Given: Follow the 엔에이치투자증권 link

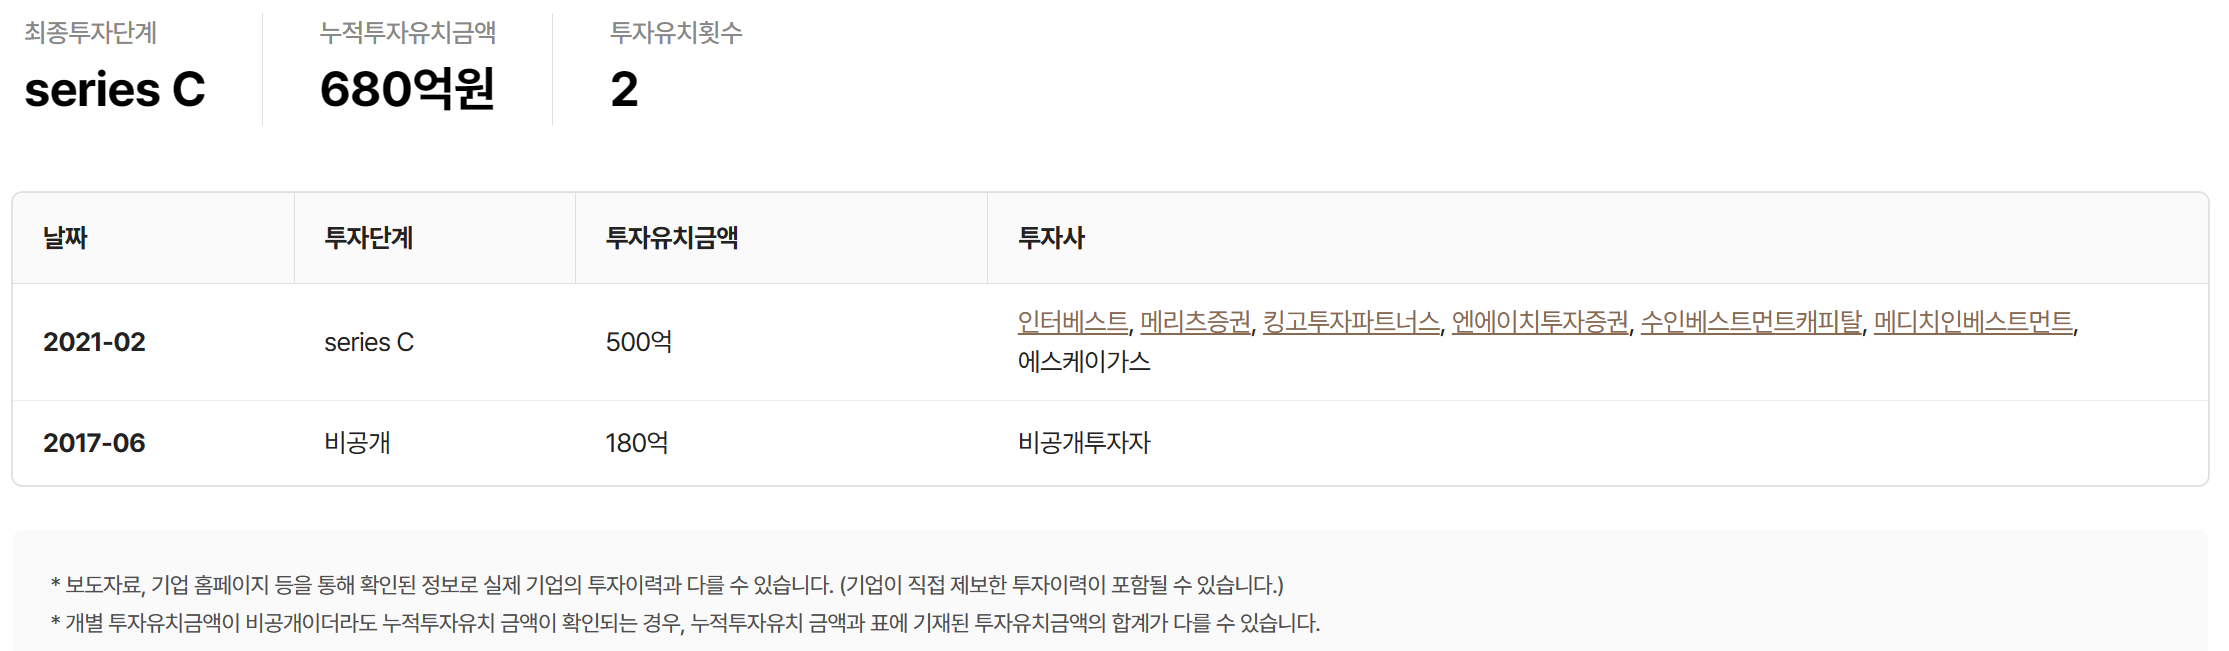Looking at the screenshot, I should pos(1540,322).
